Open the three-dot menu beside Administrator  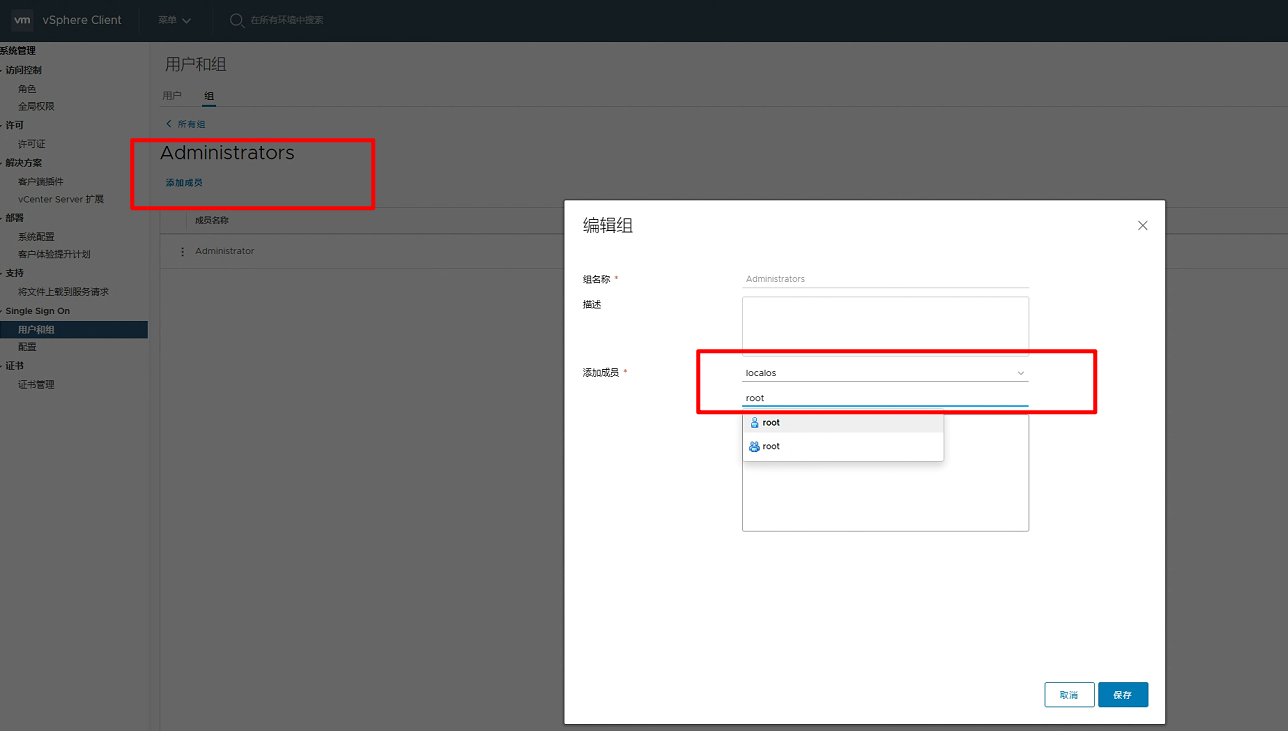[x=182, y=251]
